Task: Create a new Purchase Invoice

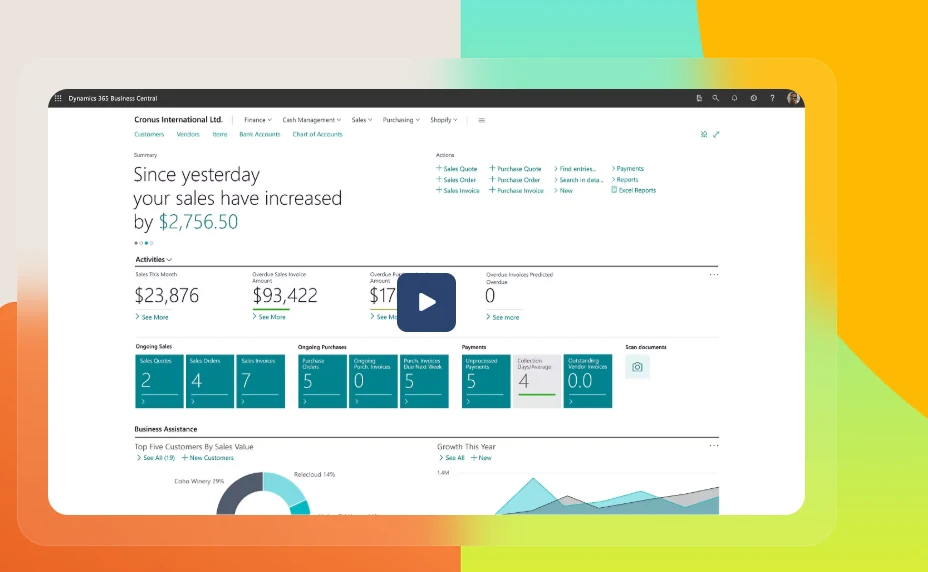Action: [x=516, y=191]
